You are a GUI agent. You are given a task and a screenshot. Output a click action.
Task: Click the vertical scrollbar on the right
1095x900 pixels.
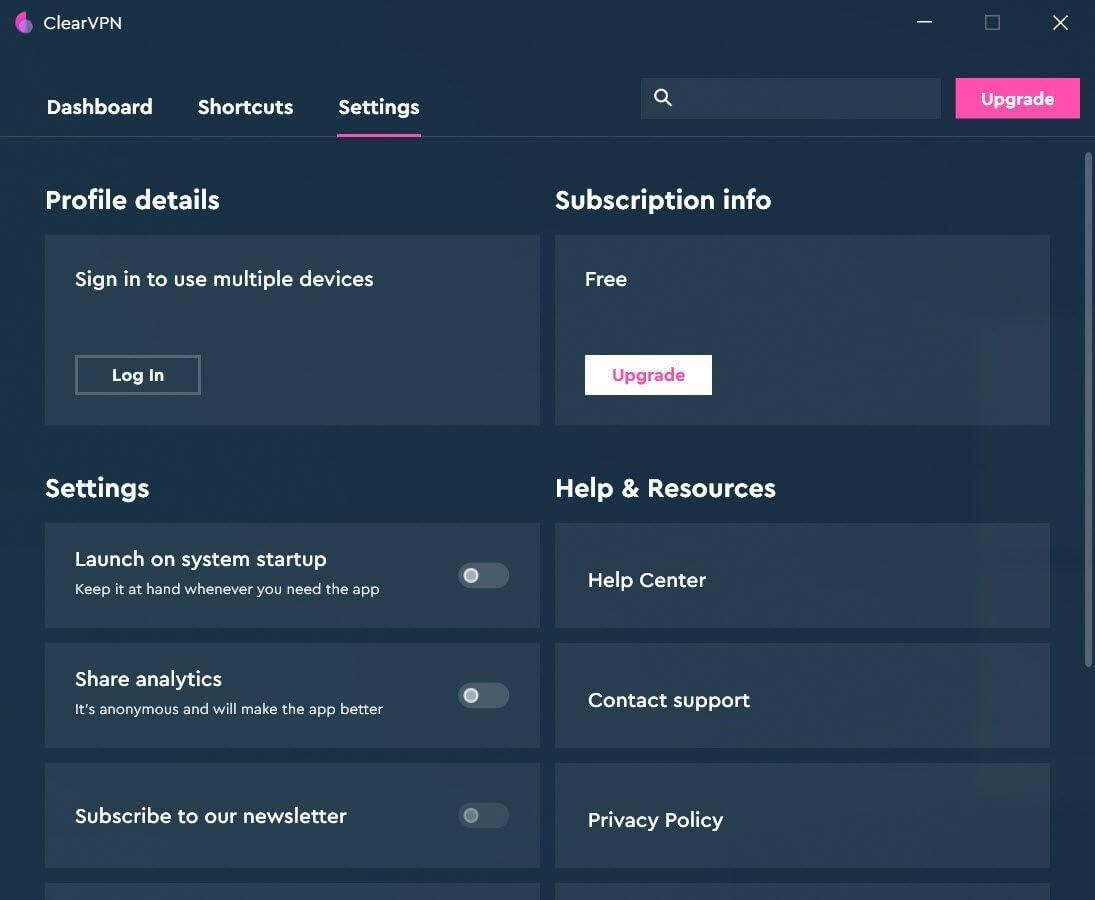pos(1088,408)
